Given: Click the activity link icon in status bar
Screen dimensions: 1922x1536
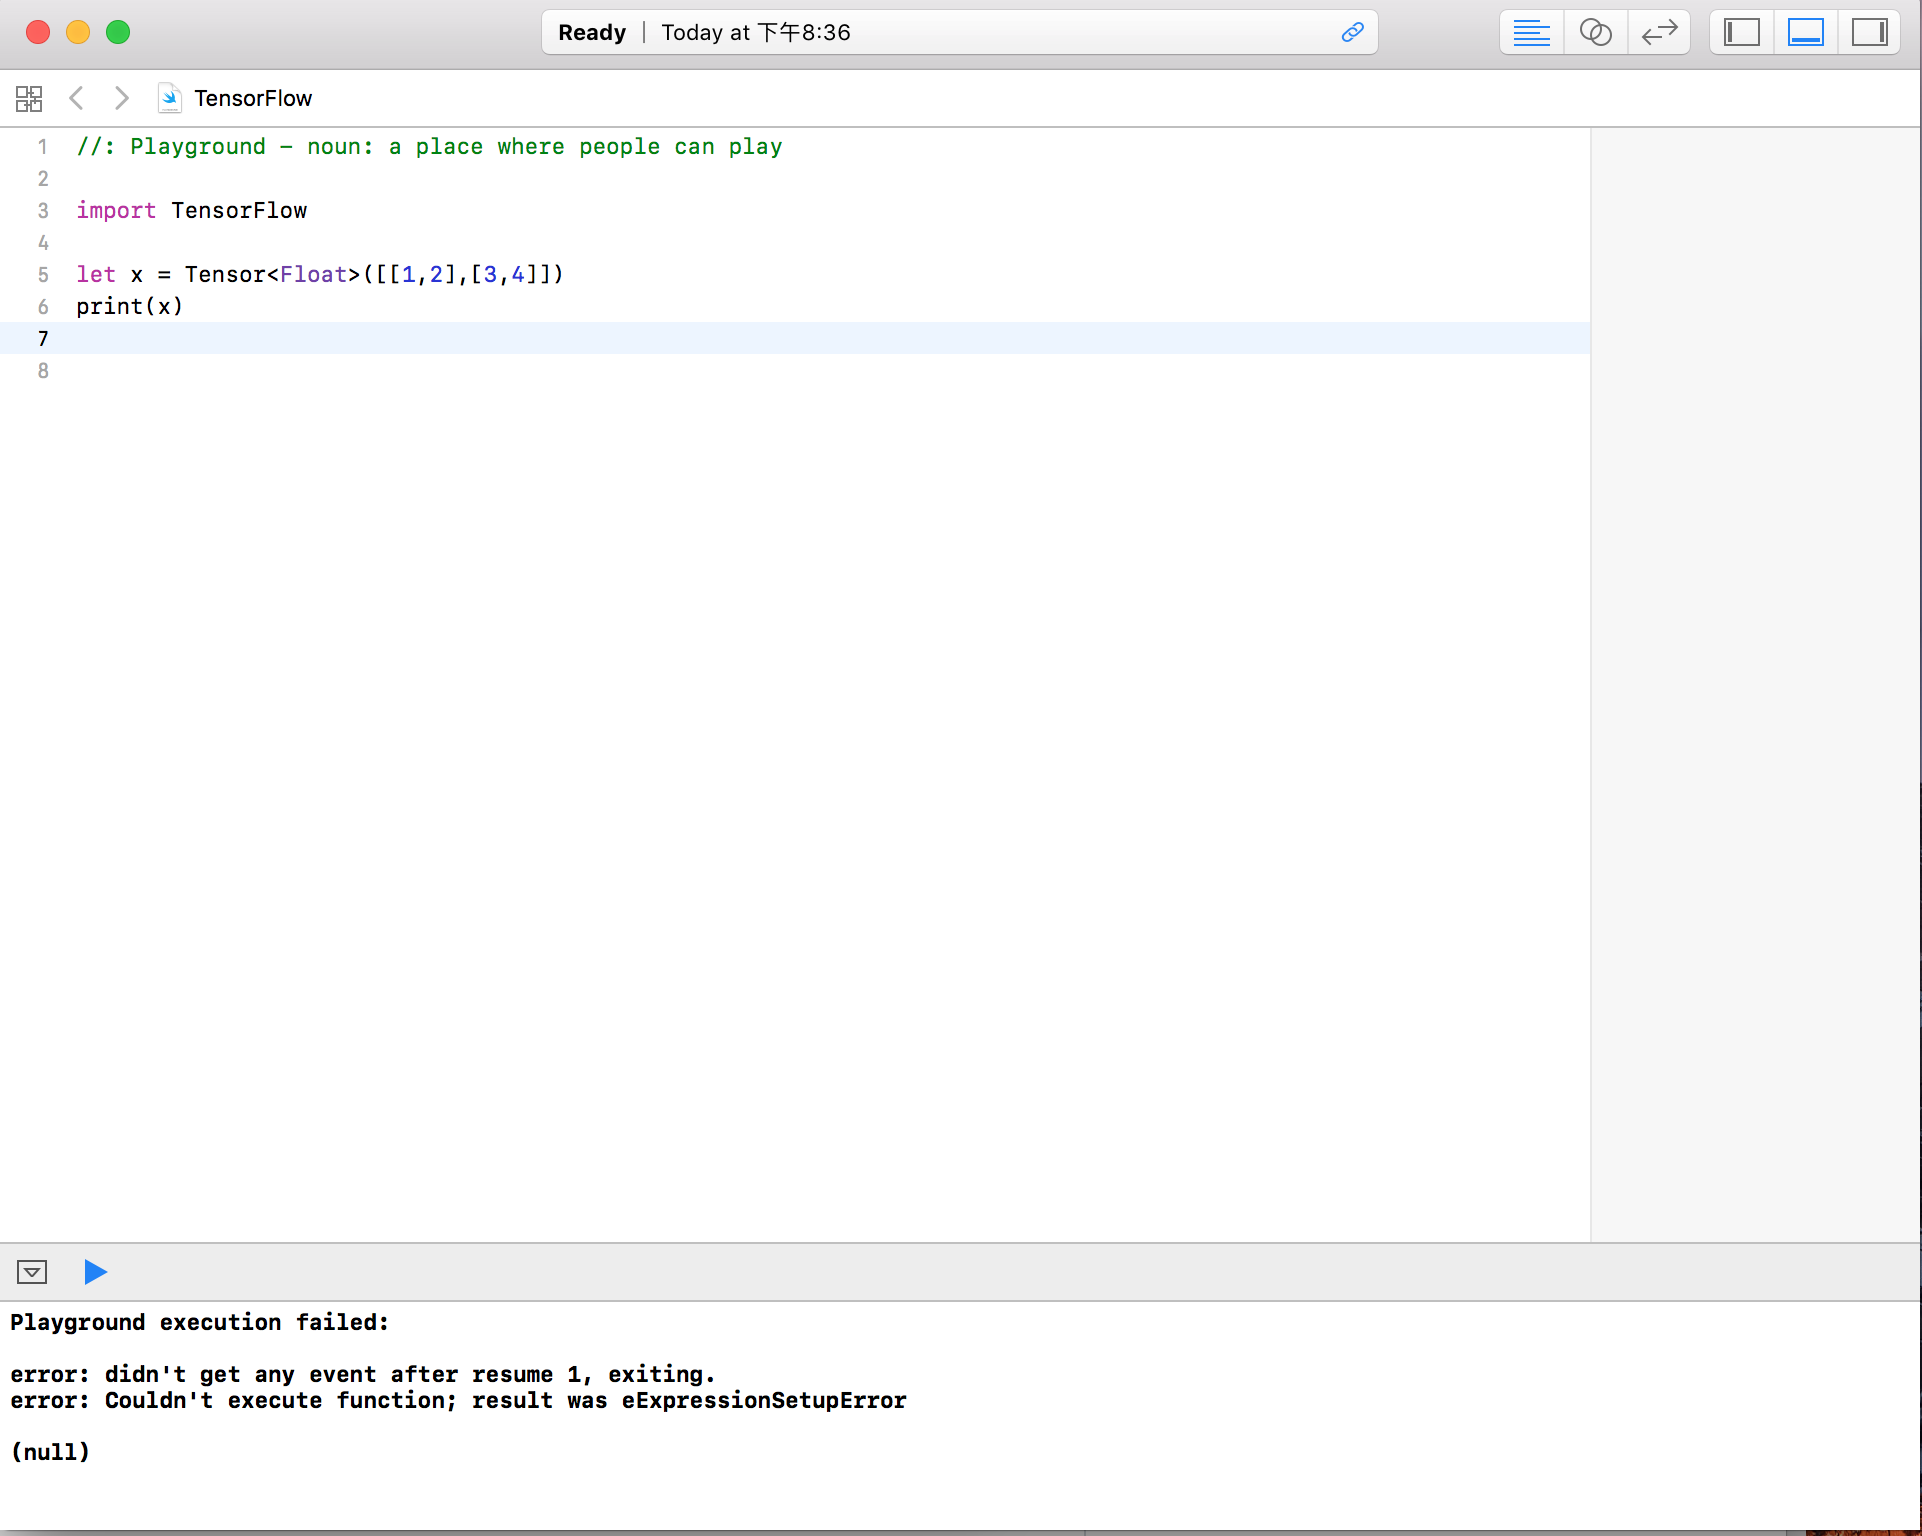Looking at the screenshot, I should pyautogui.click(x=1352, y=32).
